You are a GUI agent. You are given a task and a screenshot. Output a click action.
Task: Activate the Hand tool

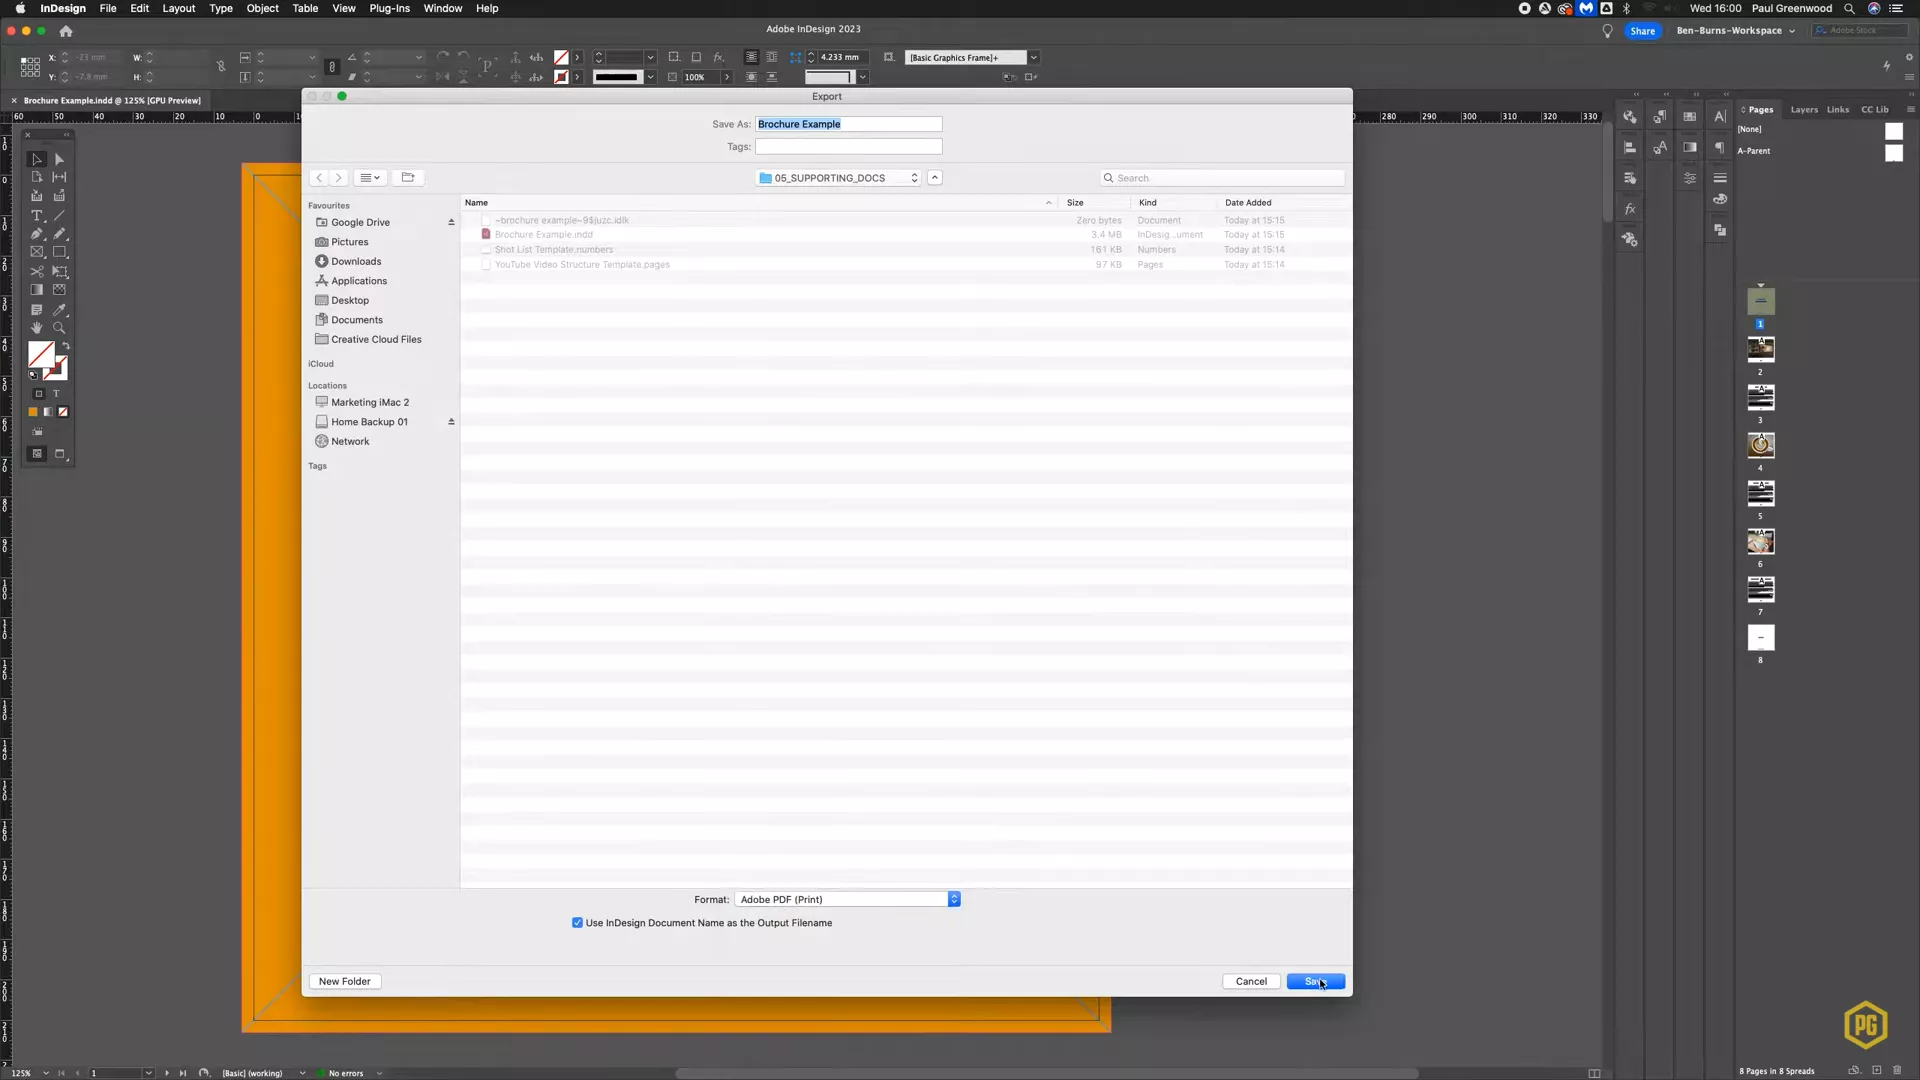click(37, 328)
